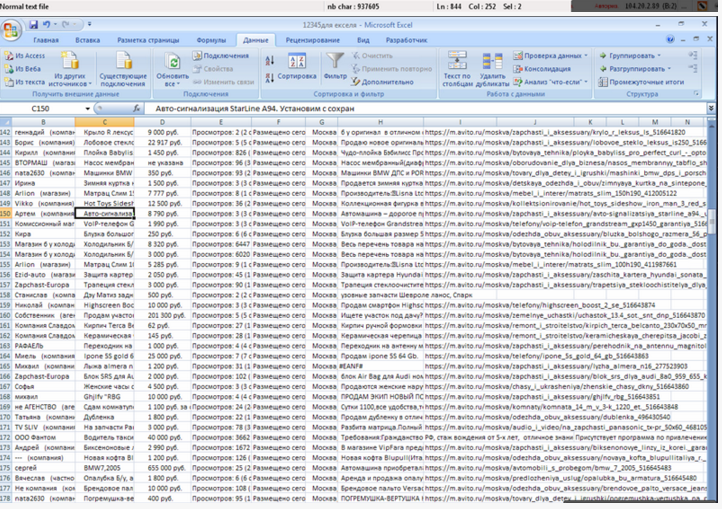Screen dimensions: 722x509
Task: Click the insert function fx button
Action: point(136,108)
